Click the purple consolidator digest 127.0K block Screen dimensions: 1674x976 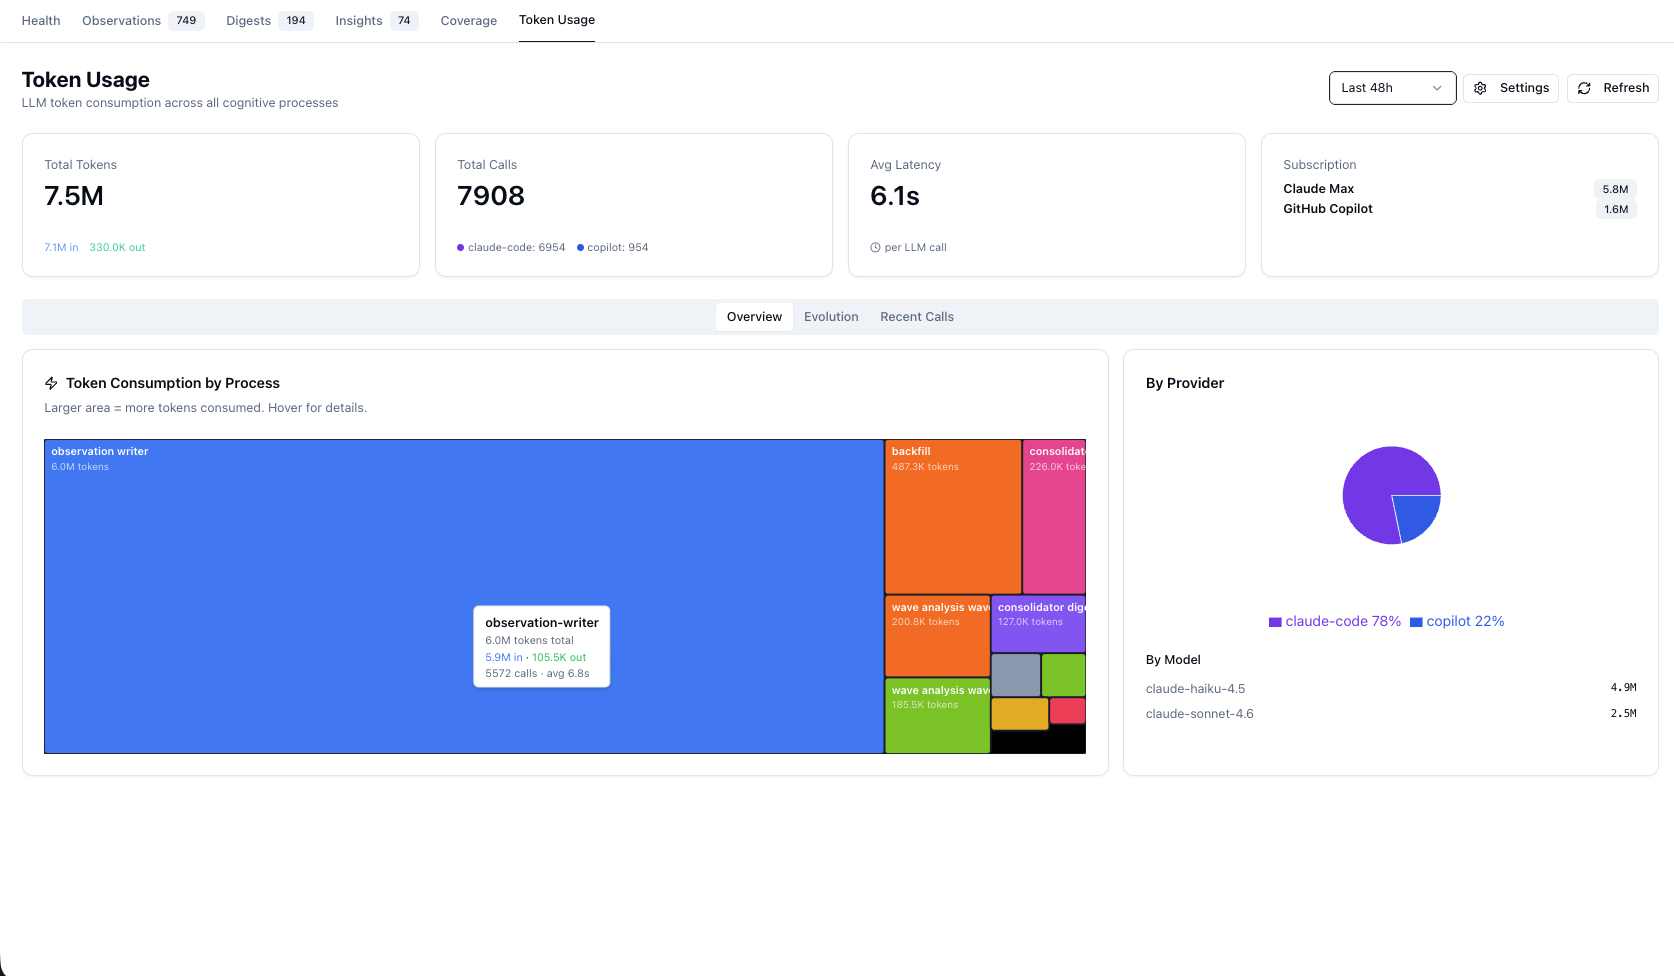click(1038, 624)
